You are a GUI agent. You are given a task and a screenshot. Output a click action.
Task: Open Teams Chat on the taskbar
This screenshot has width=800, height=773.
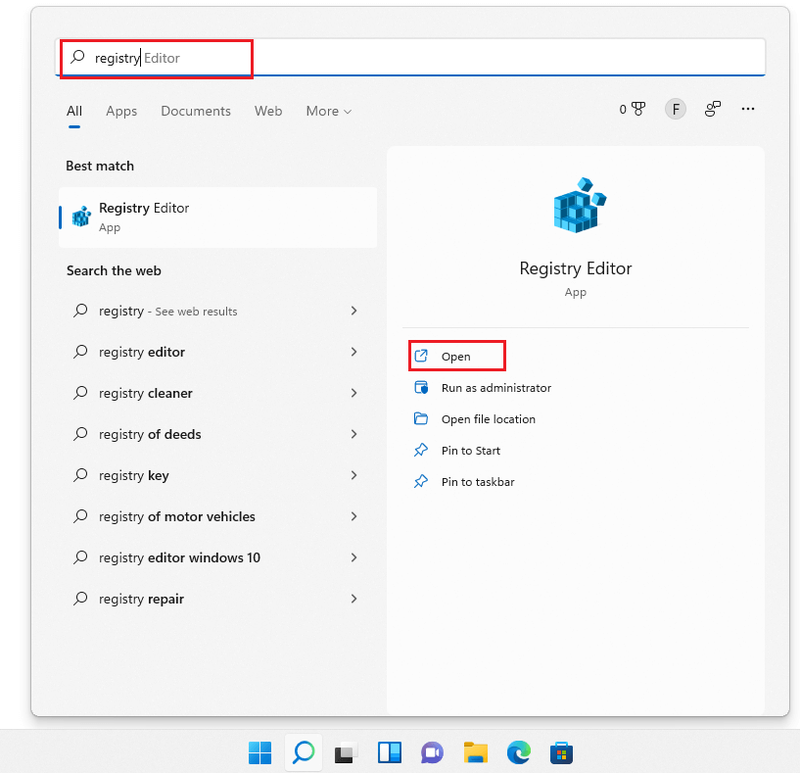tap(432, 753)
